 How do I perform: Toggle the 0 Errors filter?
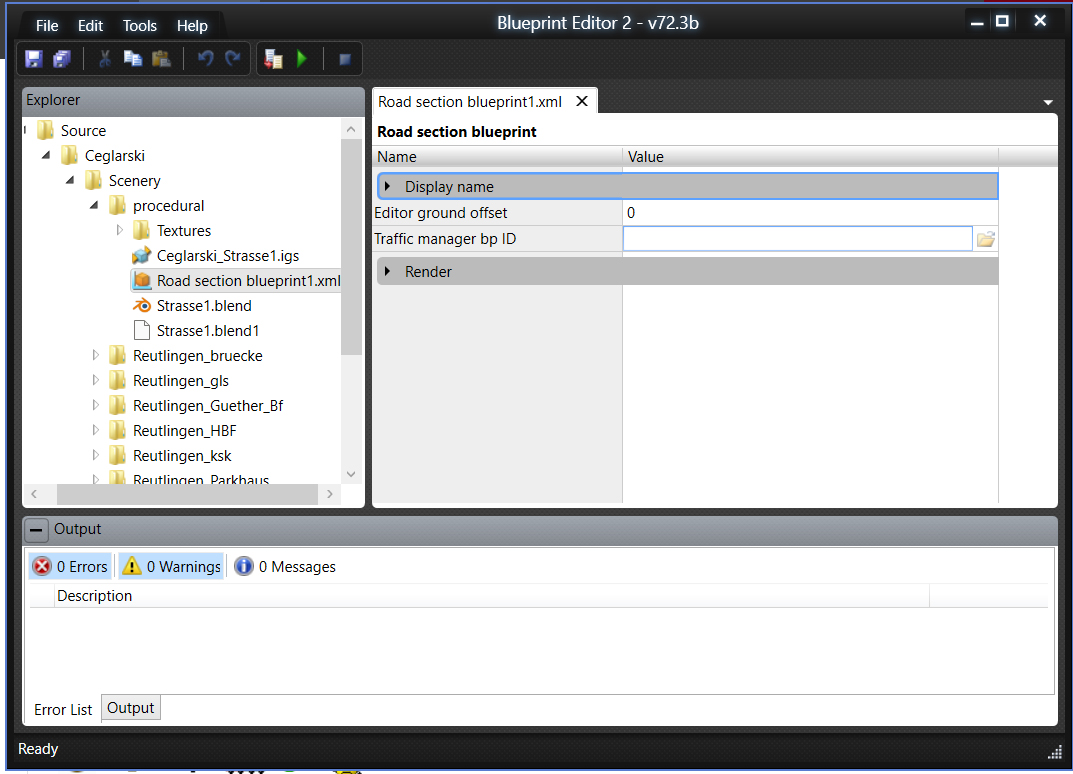pos(70,567)
